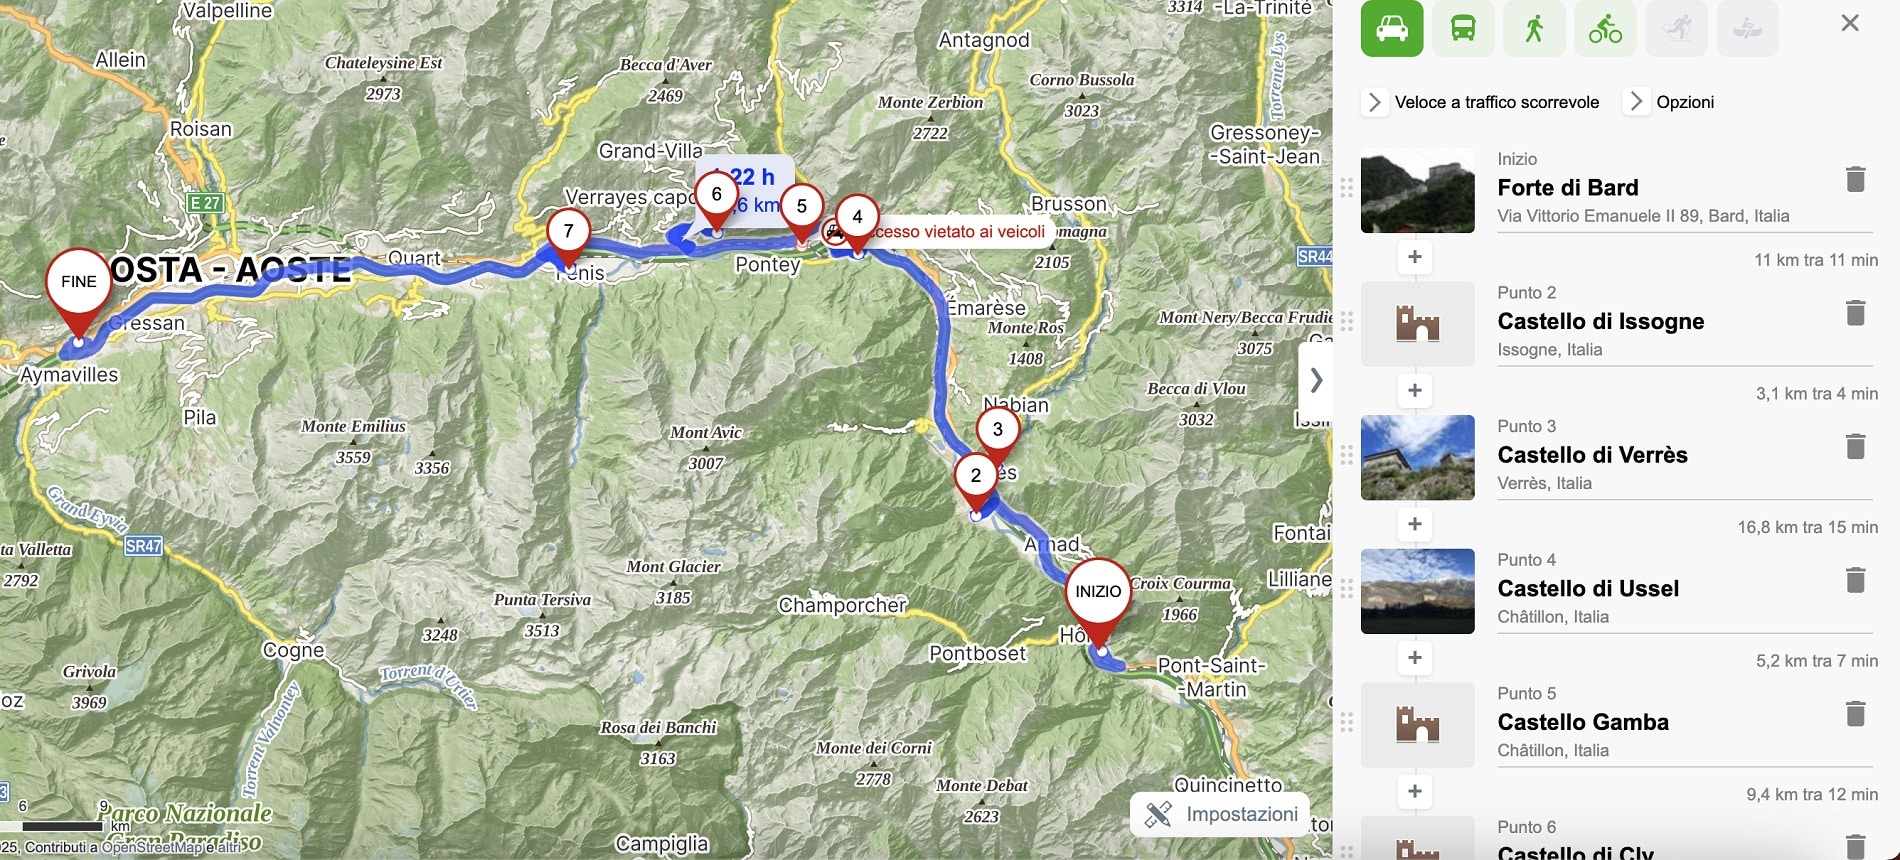Click the Castello di Verrès photo thumbnail
This screenshot has width=1900, height=860.
1417,457
